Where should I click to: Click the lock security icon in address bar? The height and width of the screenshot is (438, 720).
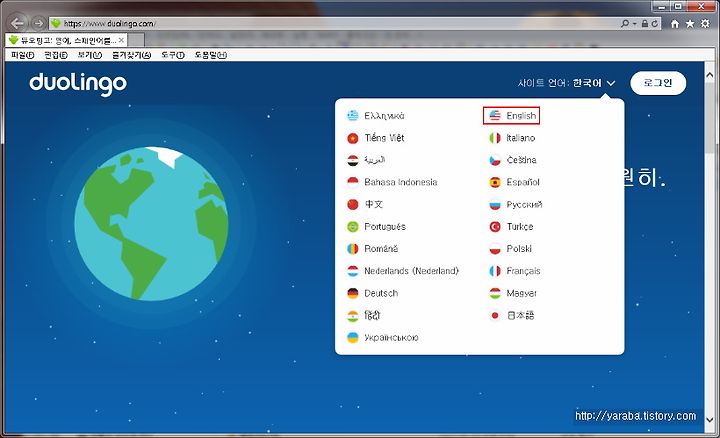(645, 23)
